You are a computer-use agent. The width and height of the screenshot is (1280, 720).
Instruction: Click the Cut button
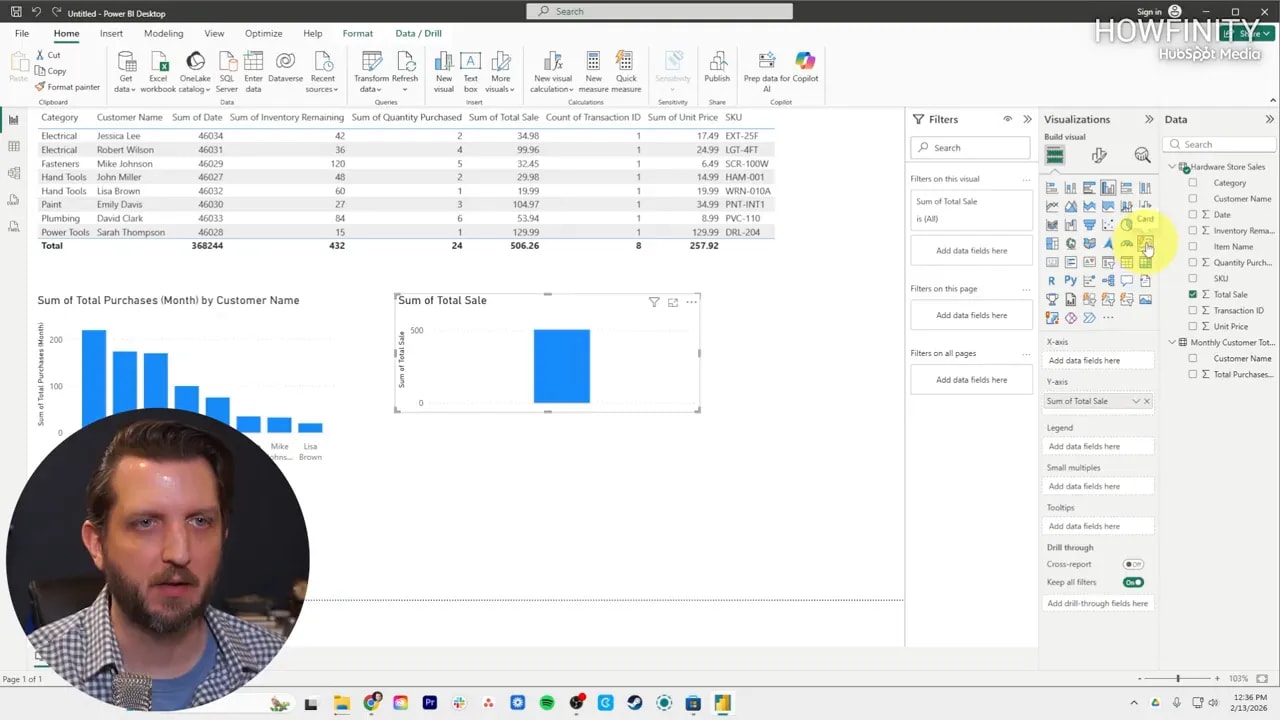(x=48, y=55)
